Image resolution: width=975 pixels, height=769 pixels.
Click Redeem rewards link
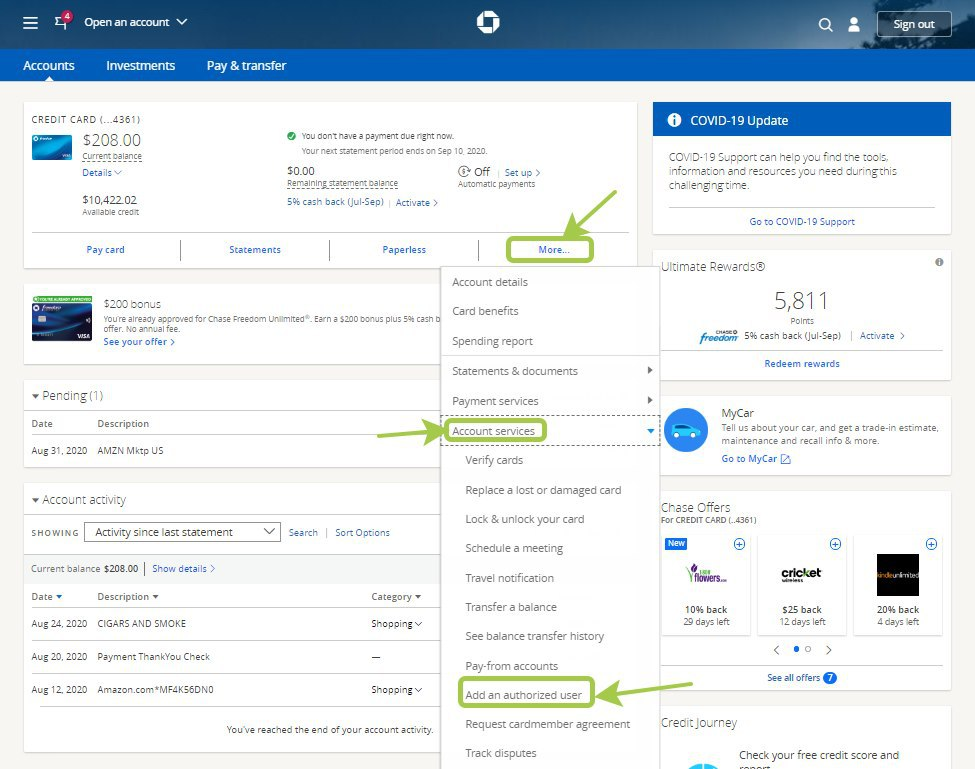(x=802, y=364)
